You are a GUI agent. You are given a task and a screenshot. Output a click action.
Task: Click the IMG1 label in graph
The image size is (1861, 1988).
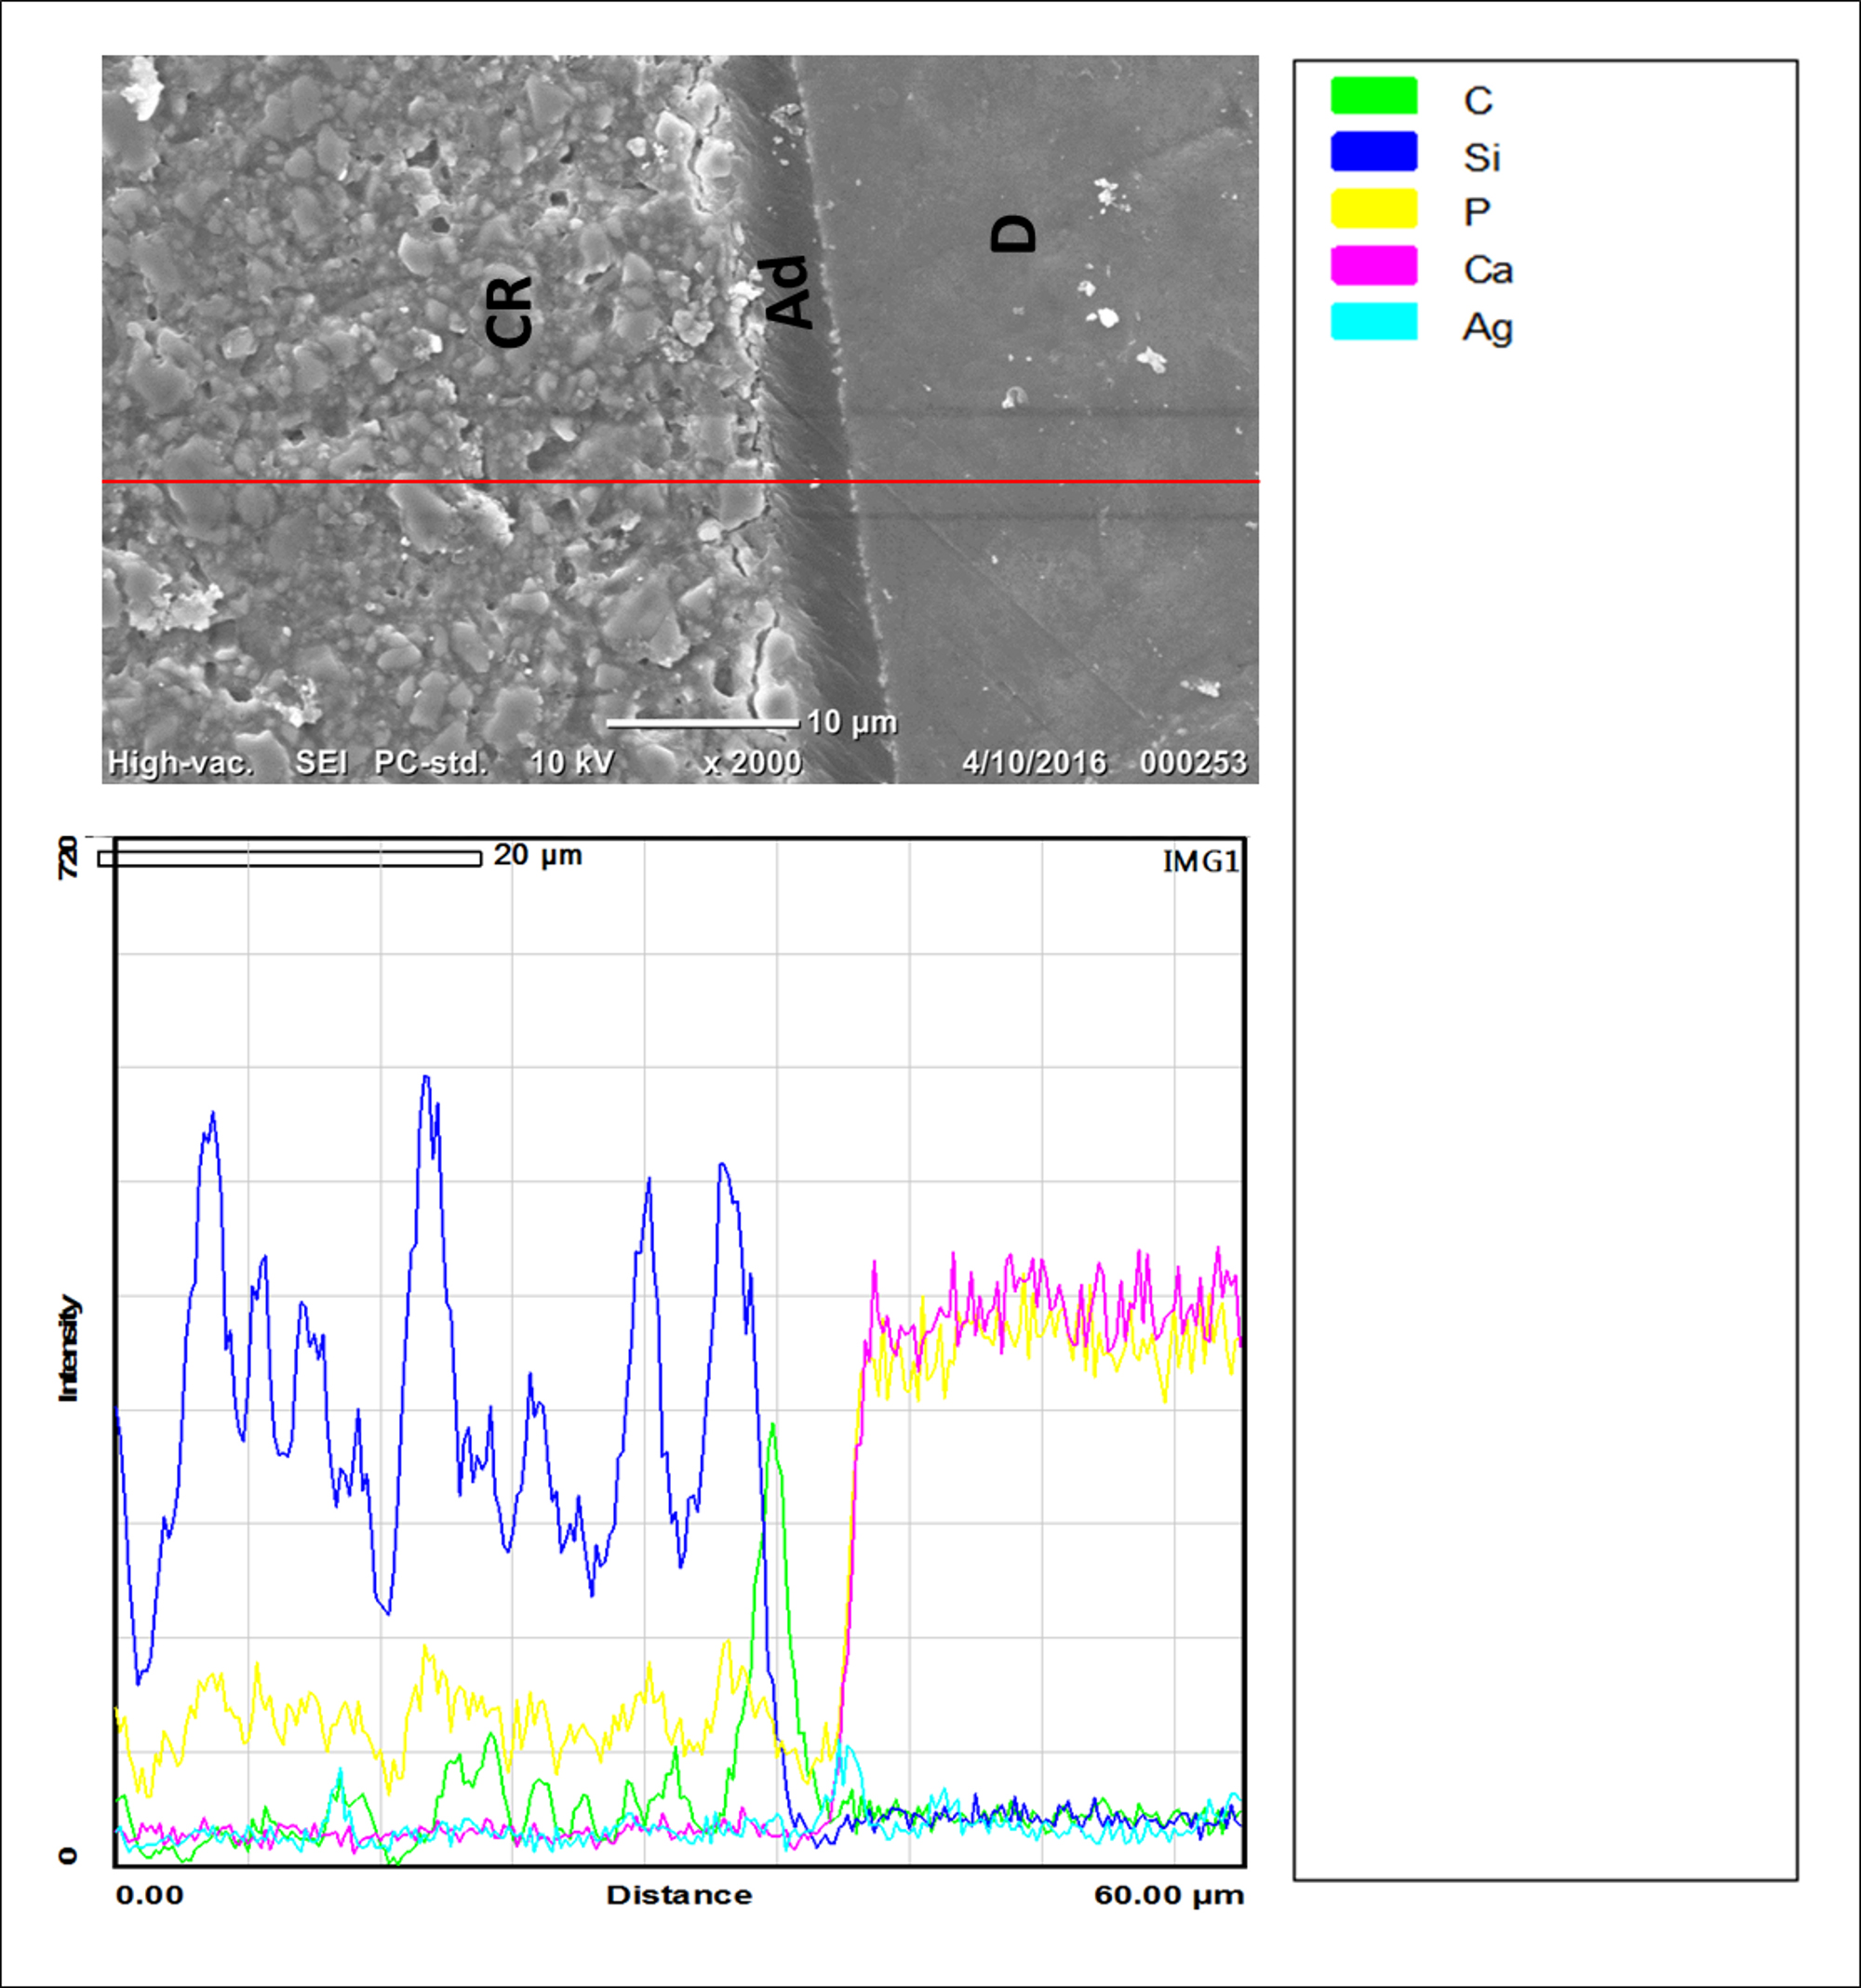(1200, 862)
